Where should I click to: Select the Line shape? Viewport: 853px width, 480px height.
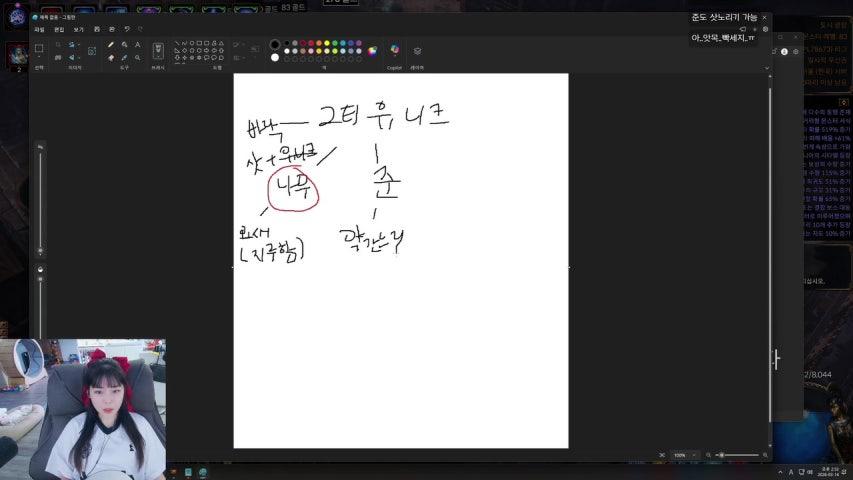pyautogui.click(x=177, y=43)
